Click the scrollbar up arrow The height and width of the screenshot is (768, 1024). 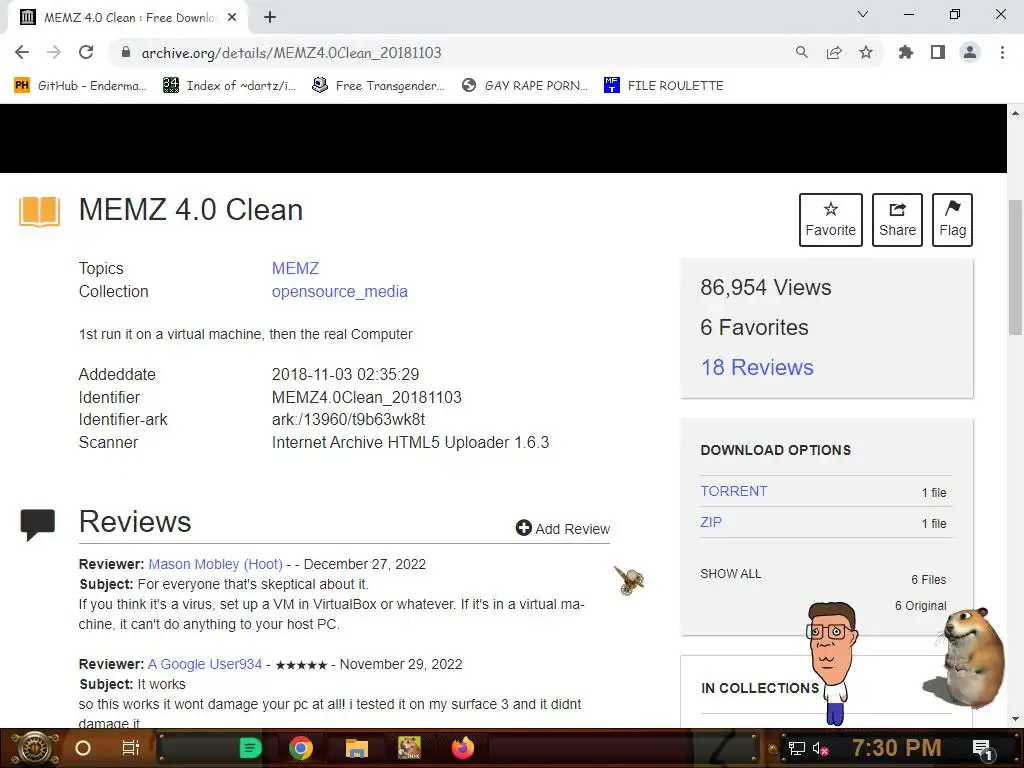click(1015, 114)
